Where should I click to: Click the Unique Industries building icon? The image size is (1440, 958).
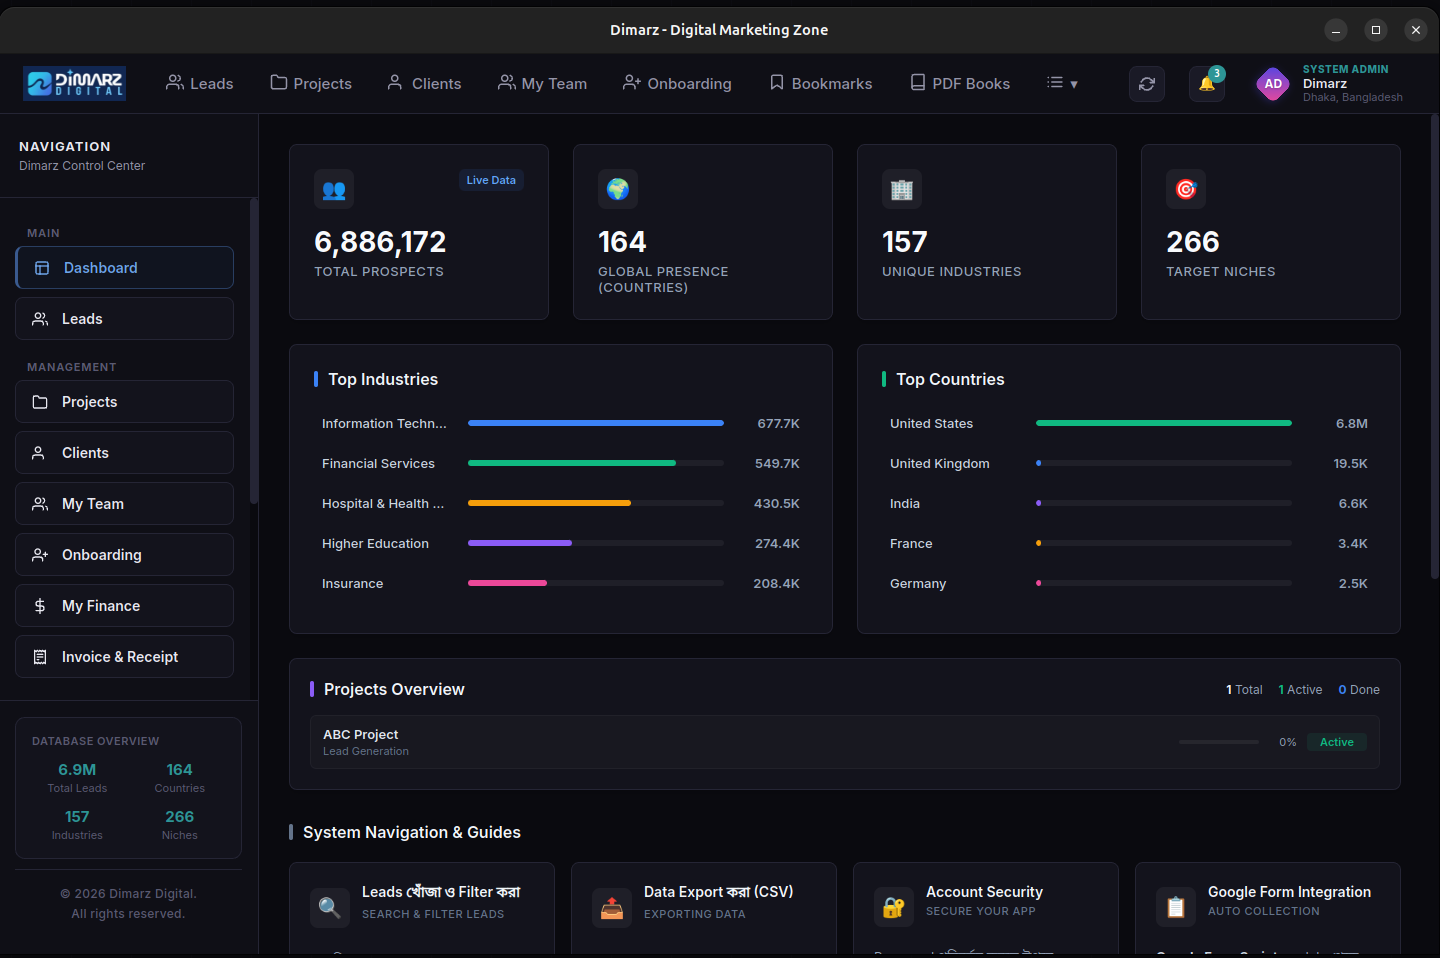point(902,189)
